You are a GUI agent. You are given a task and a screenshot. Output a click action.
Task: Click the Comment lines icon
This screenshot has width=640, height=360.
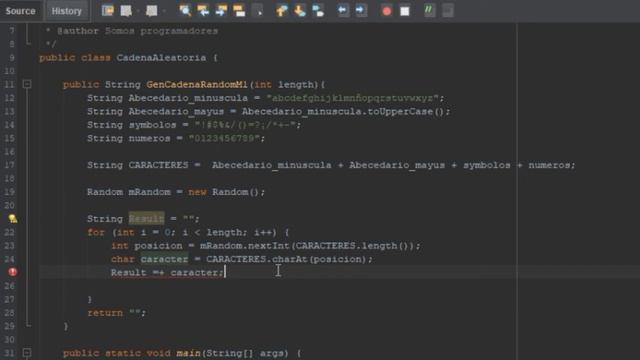coord(429,11)
